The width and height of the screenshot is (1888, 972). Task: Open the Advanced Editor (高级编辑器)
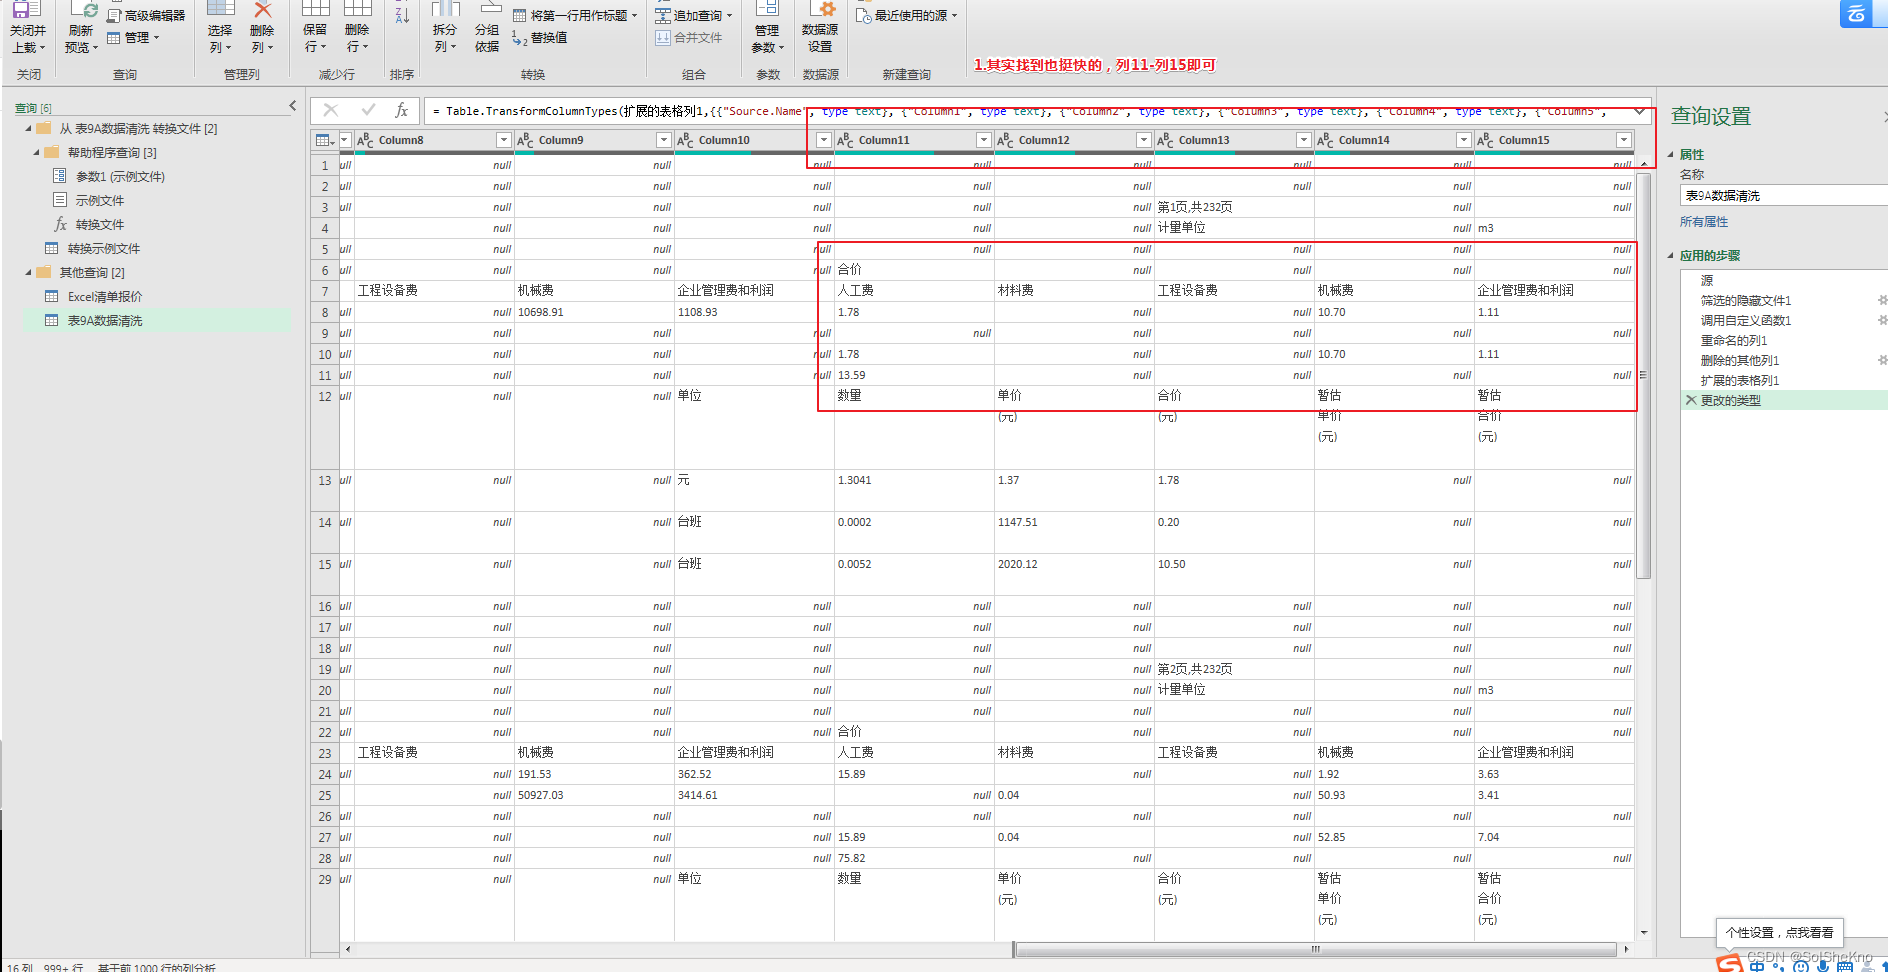(146, 16)
